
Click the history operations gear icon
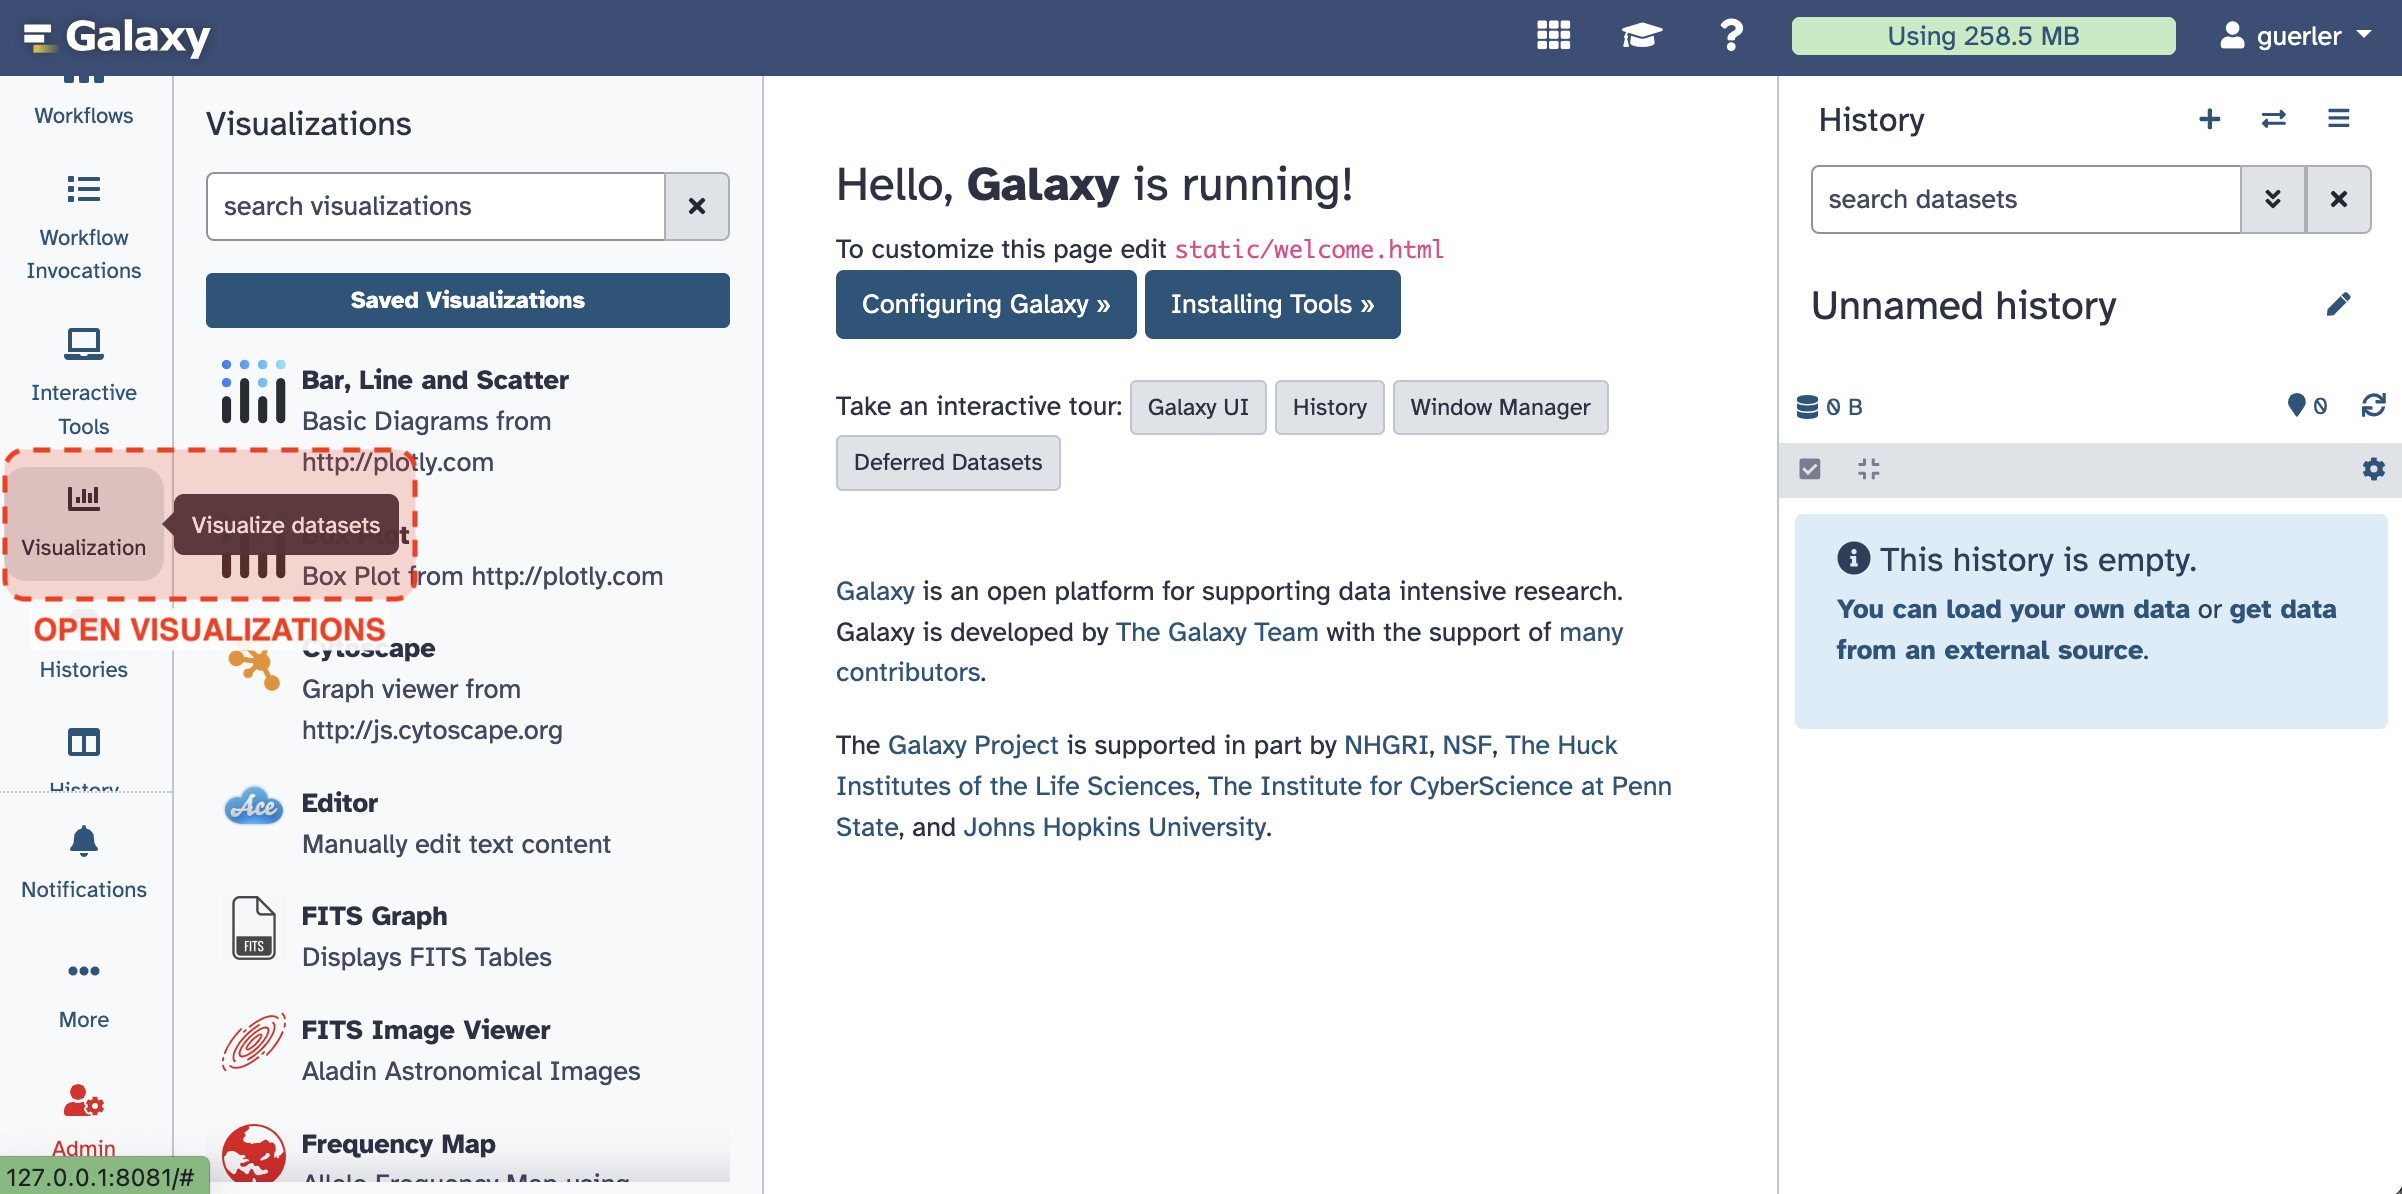point(2373,469)
